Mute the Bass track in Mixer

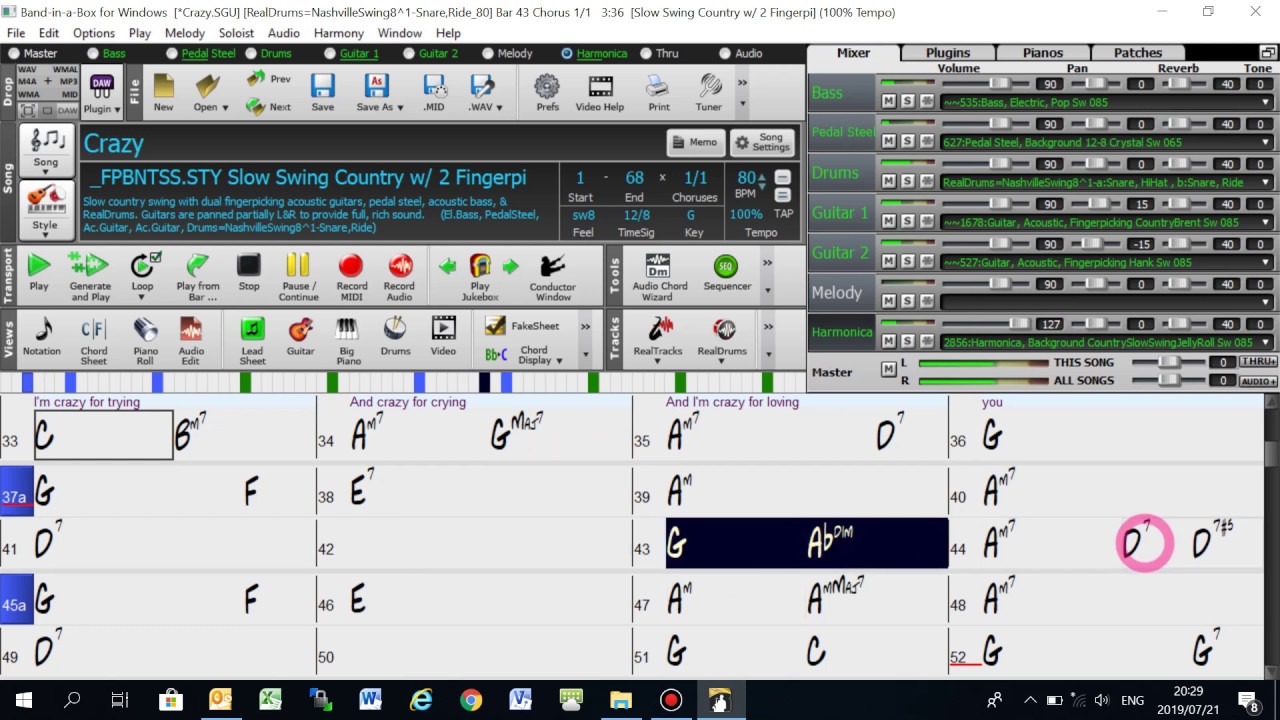[x=888, y=102]
